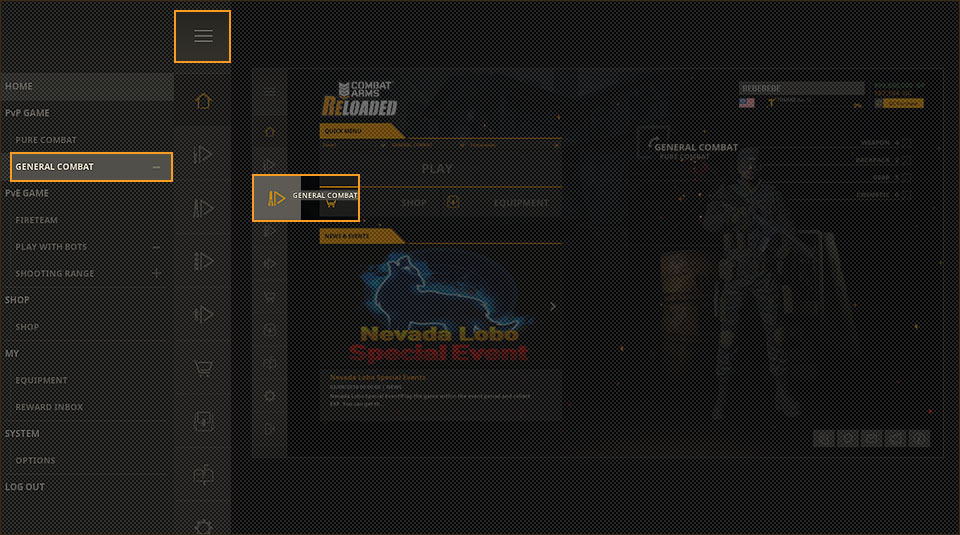Open EQUIPMENT under MY section
Image resolution: width=960 pixels, height=535 pixels.
[x=41, y=380]
